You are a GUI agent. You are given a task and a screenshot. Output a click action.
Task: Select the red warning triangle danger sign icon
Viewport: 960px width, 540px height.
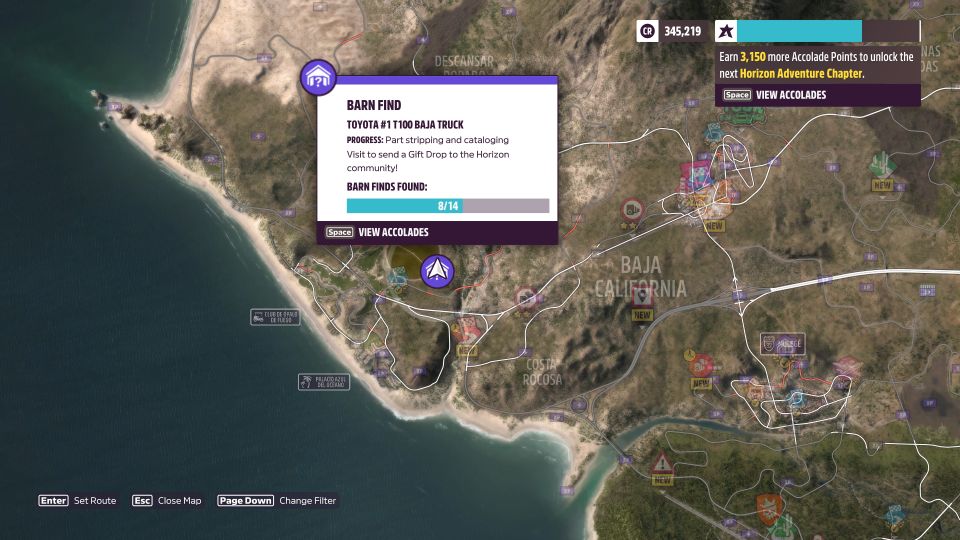662,462
